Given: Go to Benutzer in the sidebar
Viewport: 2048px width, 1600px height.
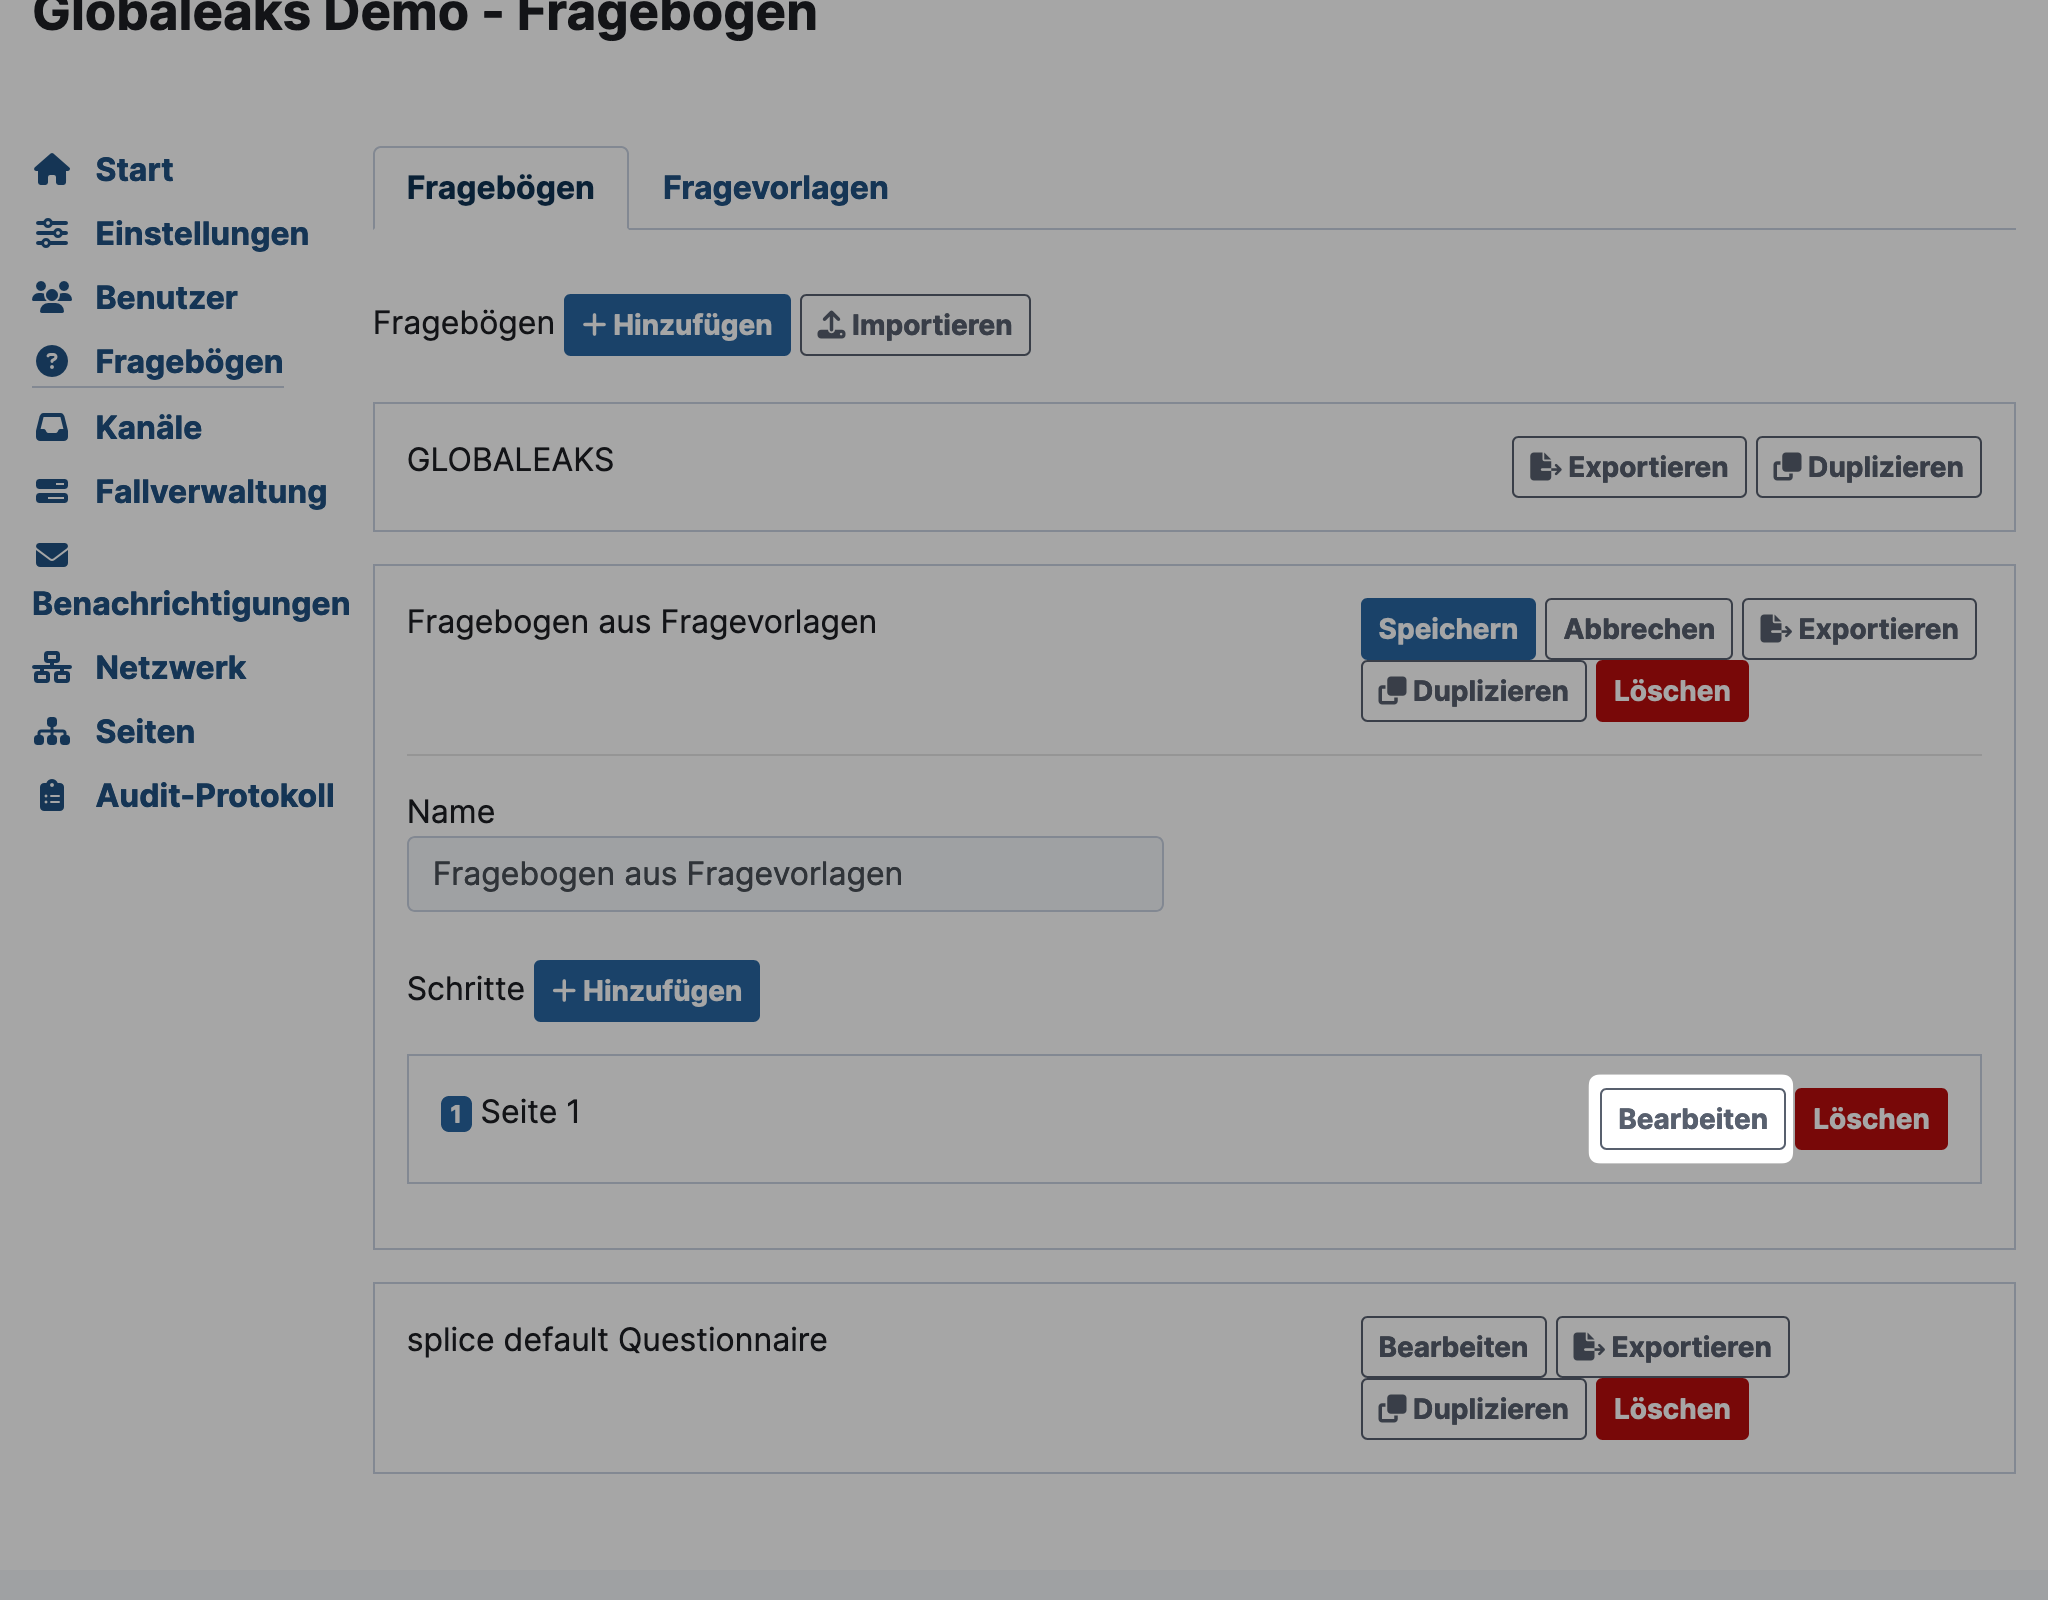Looking at the screenshot, I should pos(166,298).
